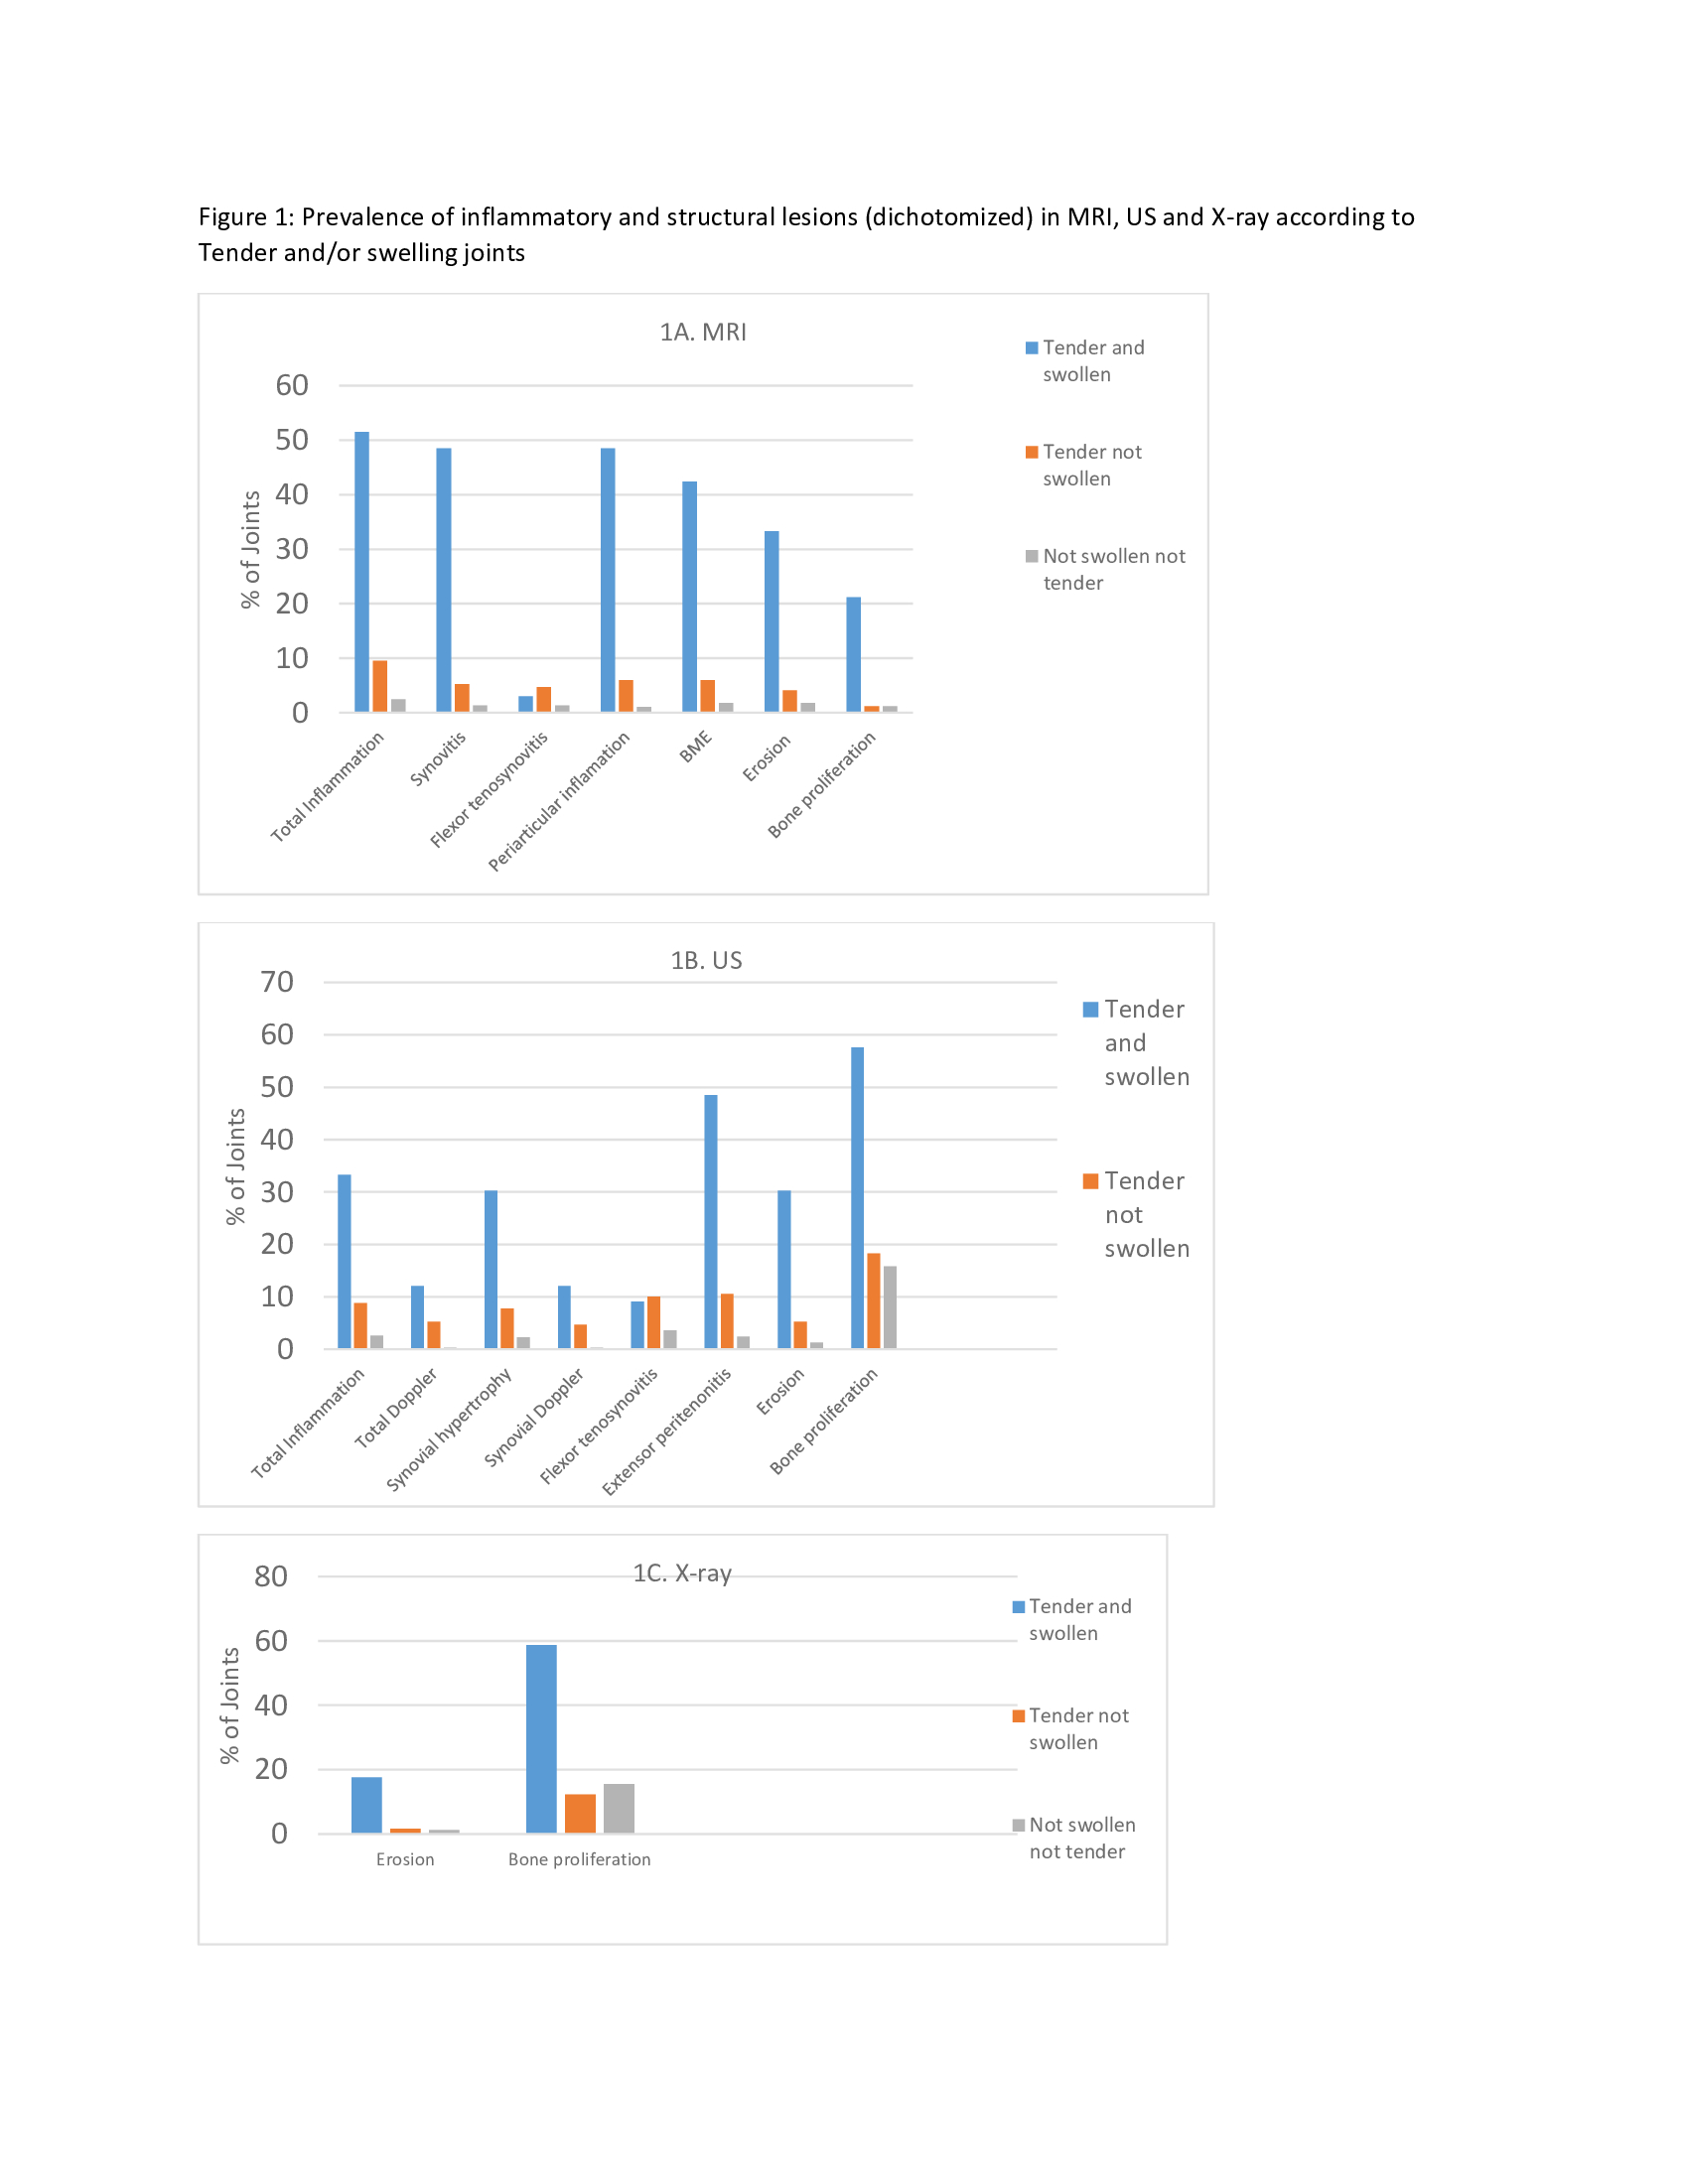Select blue Tender and swollen swatch in US chart
1688x2184 pixels.
click(1090, 1009)
